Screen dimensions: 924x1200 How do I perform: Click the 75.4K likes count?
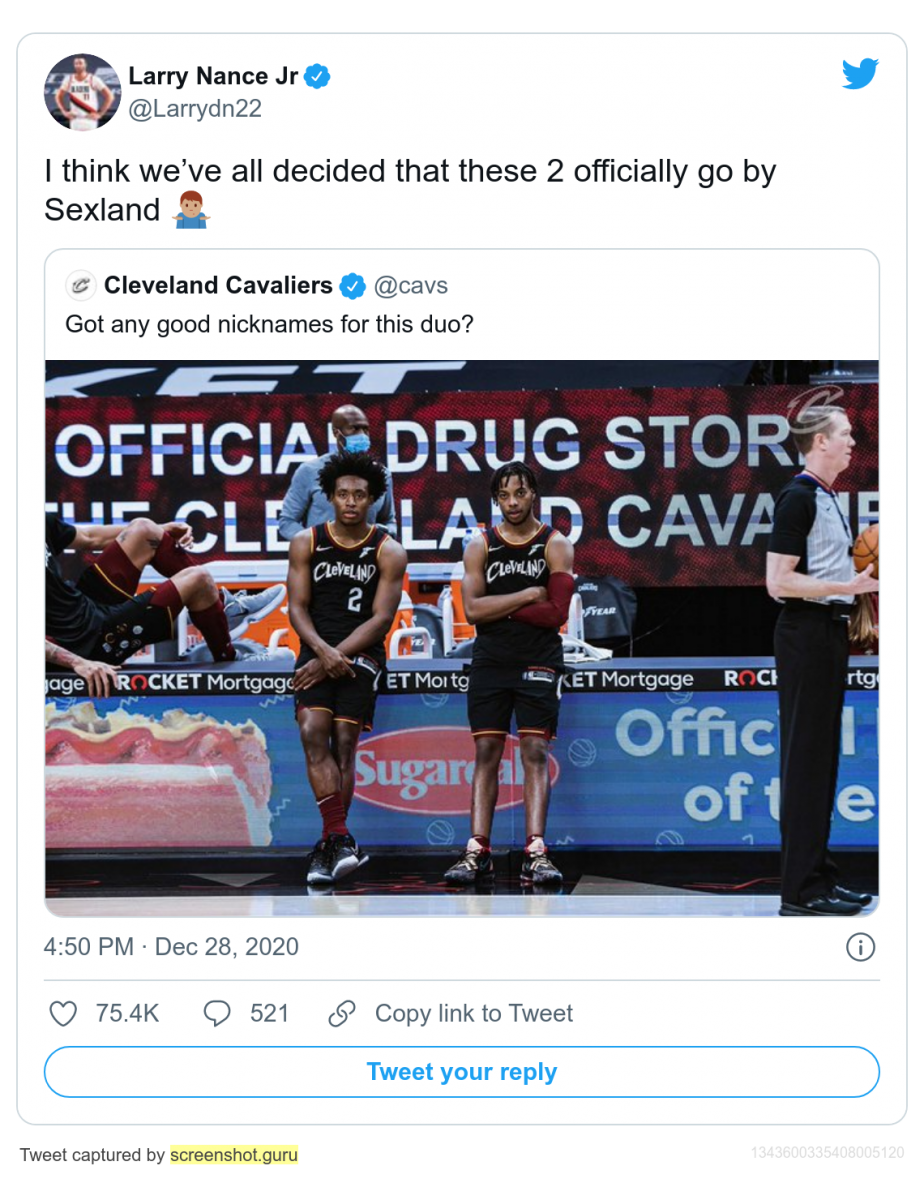point(128,1014)
